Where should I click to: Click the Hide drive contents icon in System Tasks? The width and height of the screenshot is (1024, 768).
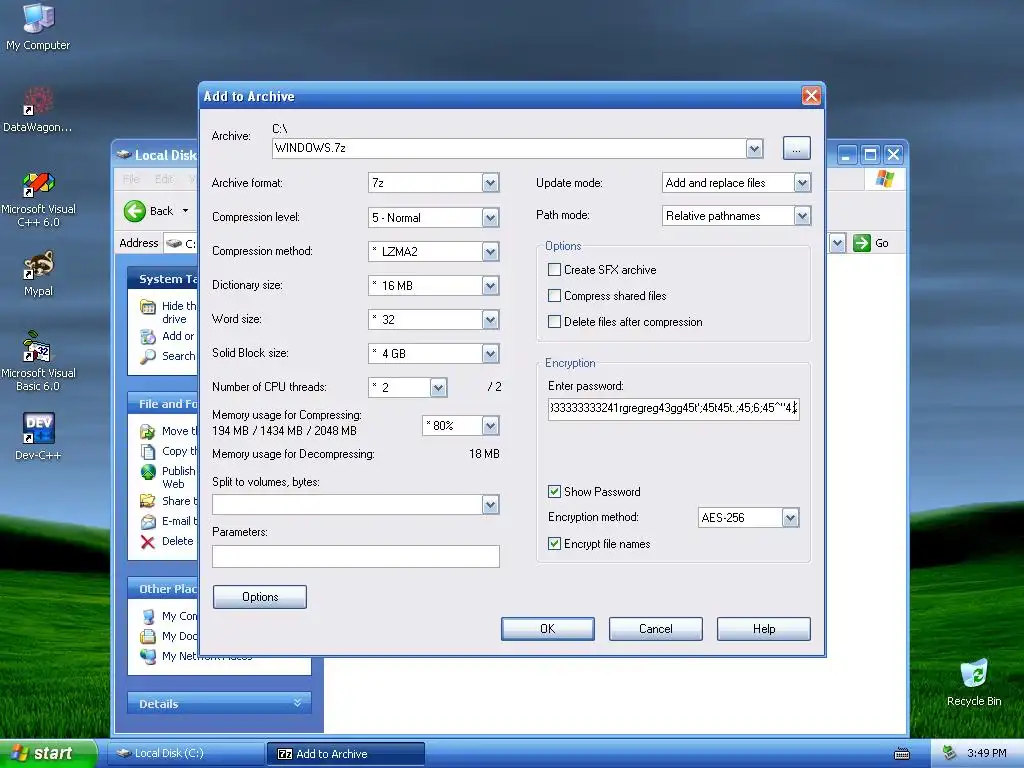pos(148,307)
